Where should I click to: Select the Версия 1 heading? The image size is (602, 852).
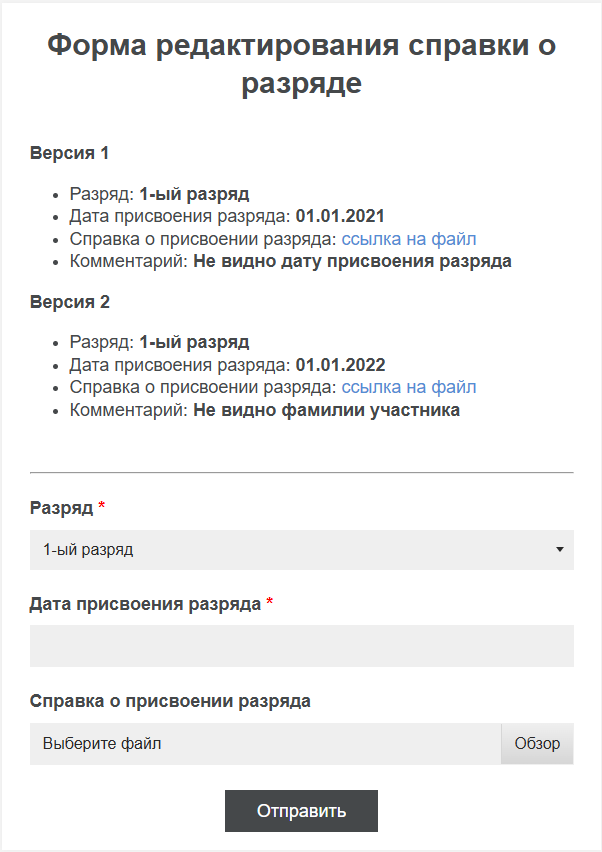coord(69,154)
